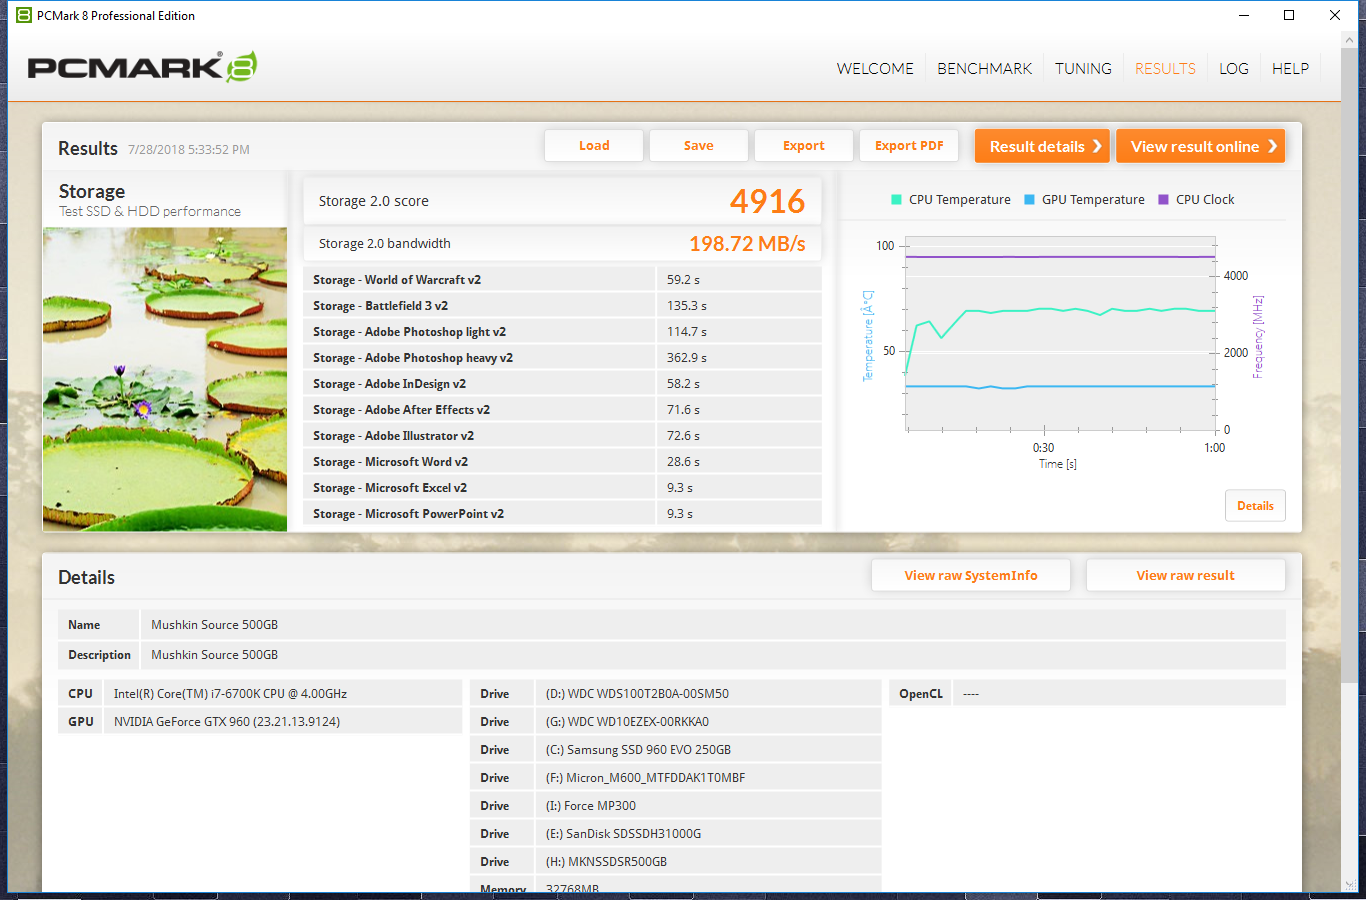Image resolution: width=1366 pixels, height=900 pixels.
Task: Click the Storage water lilies thumbnail
Action: click(x=165, y=379)
